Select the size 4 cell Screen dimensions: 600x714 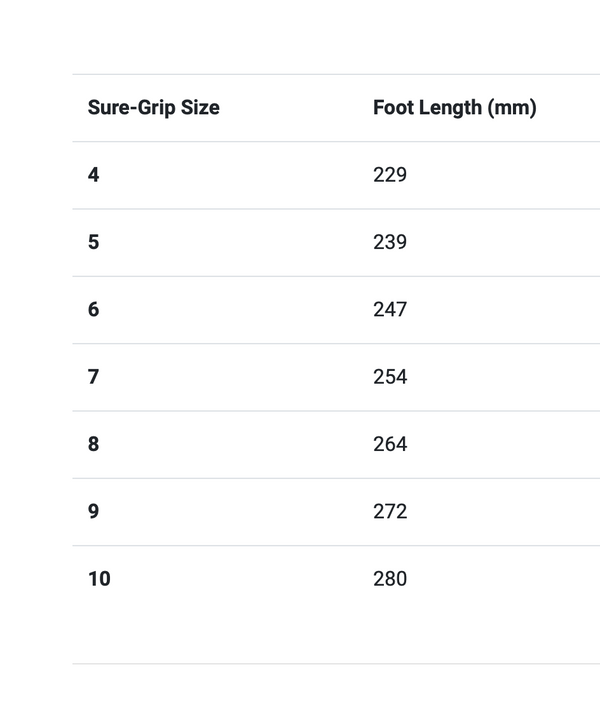[94, 175]
